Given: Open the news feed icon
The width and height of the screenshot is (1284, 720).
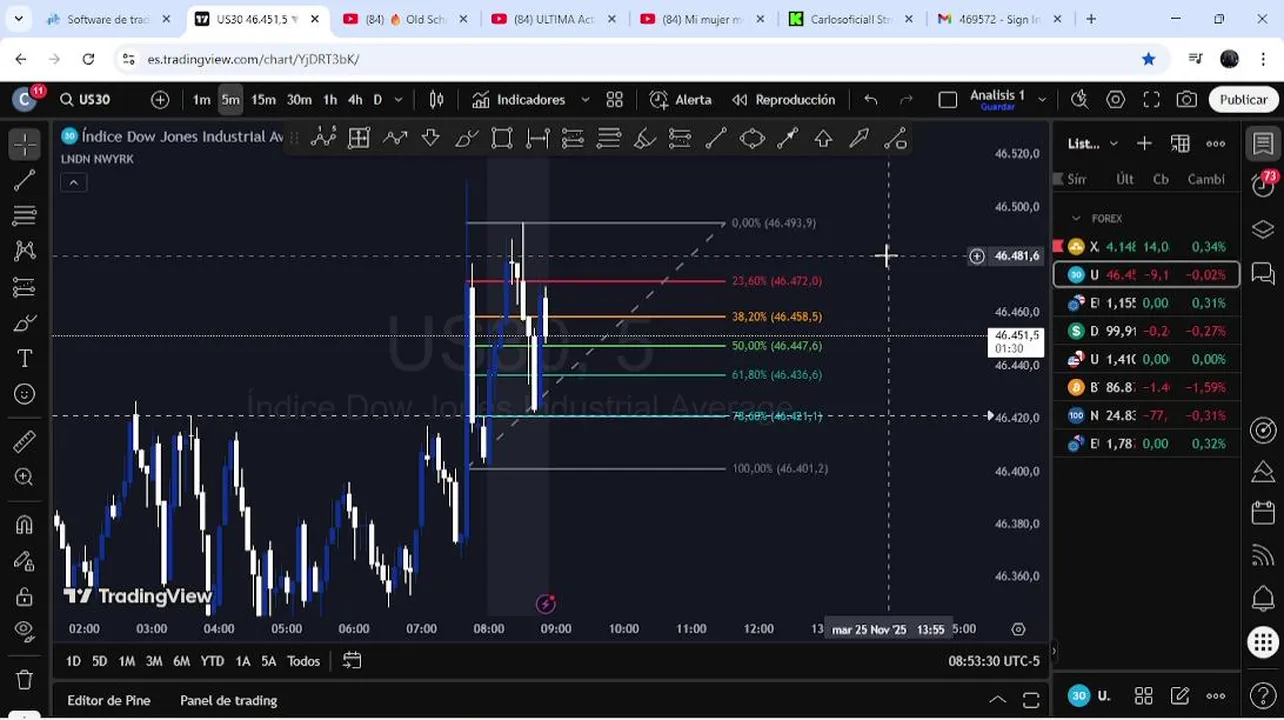Looking at the screenshot, I should click(x=1263, y=554).
